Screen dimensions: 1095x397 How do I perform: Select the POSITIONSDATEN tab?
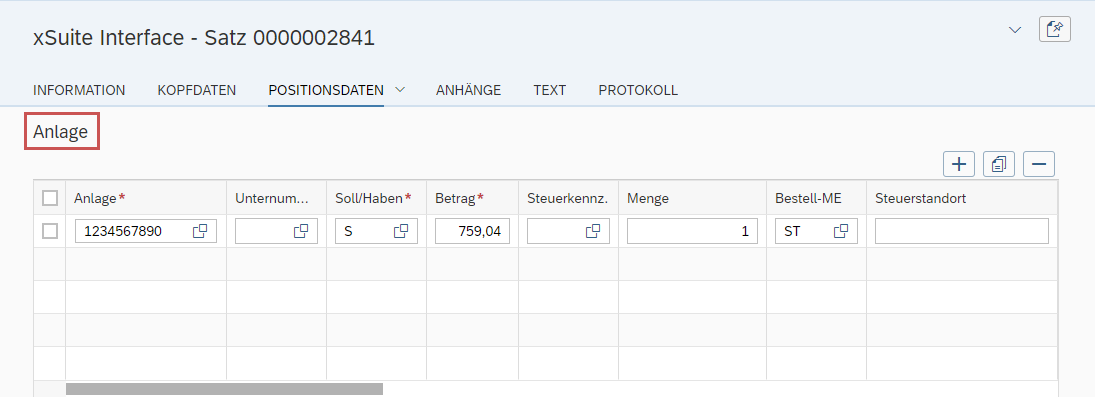pyautogui.click(x=326, y=90)
